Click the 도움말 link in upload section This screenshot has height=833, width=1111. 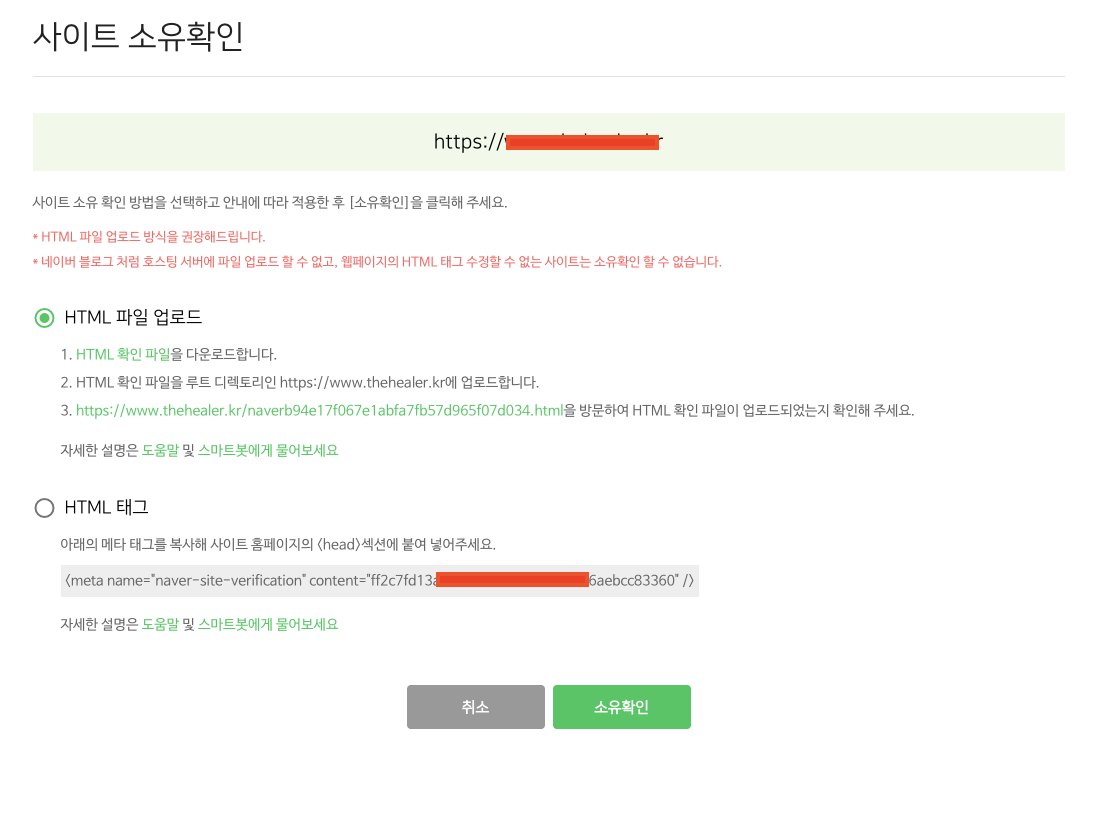(160, 452)
